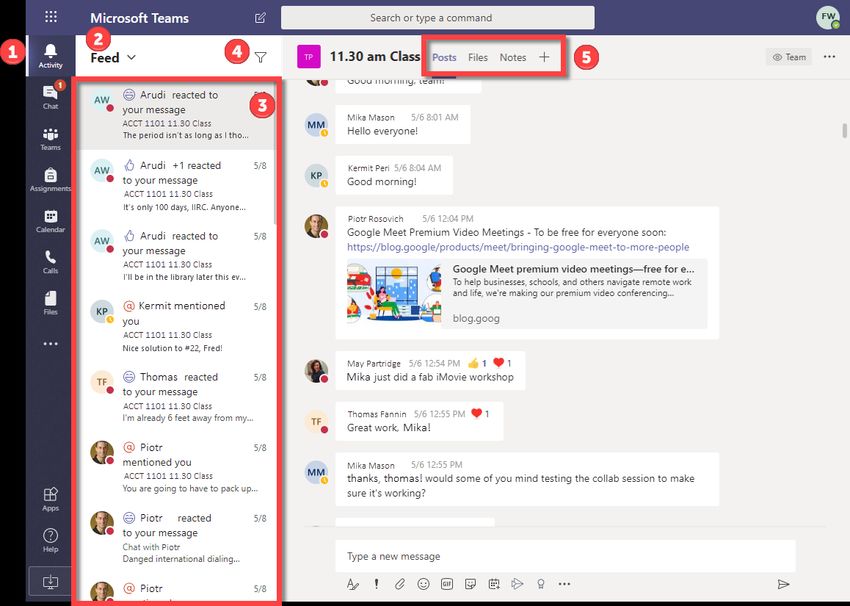This screenshot has width=850, height=606.
Task: Click Mika's message about testing the collab session
Action: (527, 479)
